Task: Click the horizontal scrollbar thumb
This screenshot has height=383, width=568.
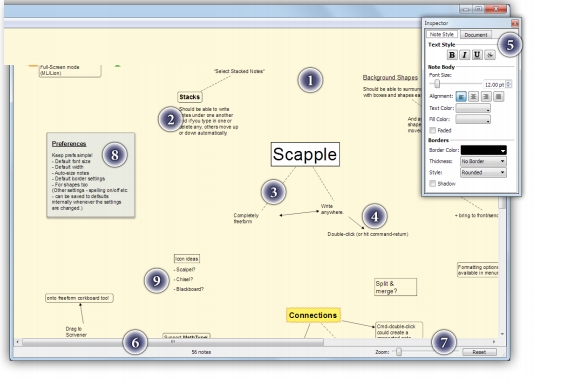Action: tap(173, 342)
